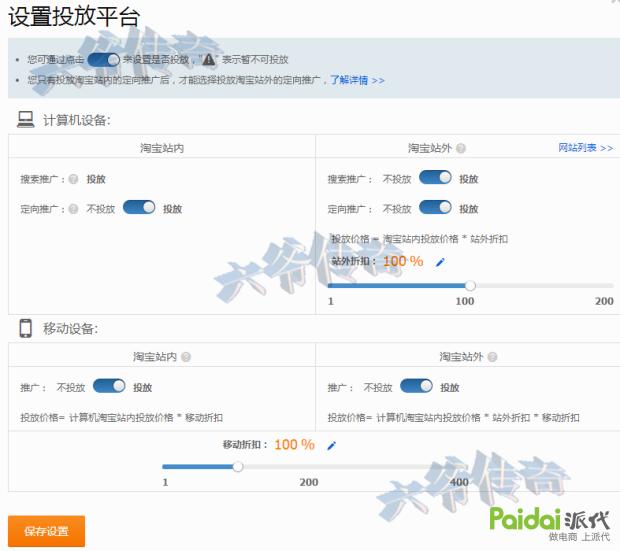This screenshot has height=551, width=620.
Task: Click the 保存设置 save button
Action: point(46,531)
